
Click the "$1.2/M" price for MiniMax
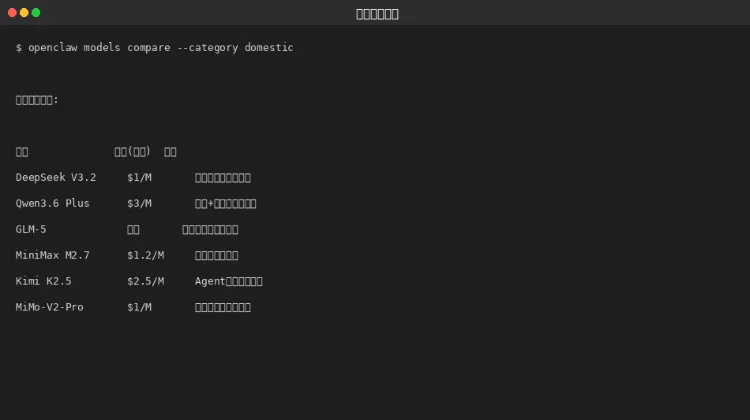145,255
